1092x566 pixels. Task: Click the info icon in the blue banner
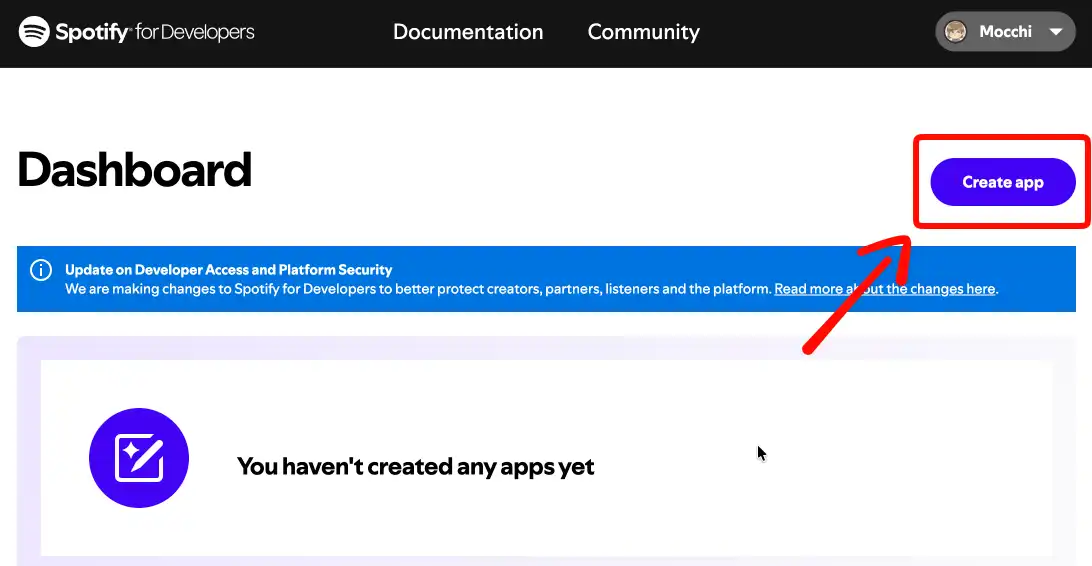click(41, 269)
